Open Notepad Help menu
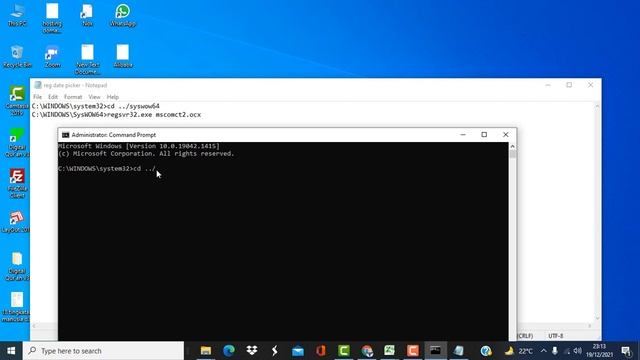Image resolution: width=640 pixels, height=360 pixels. (113, 97)
